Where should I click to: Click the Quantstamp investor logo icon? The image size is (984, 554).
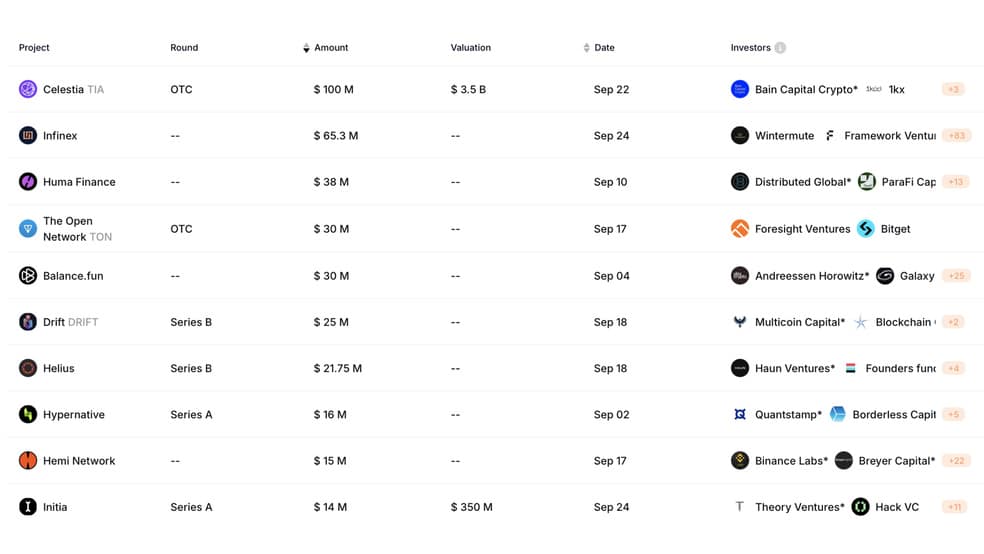point(740,415)
